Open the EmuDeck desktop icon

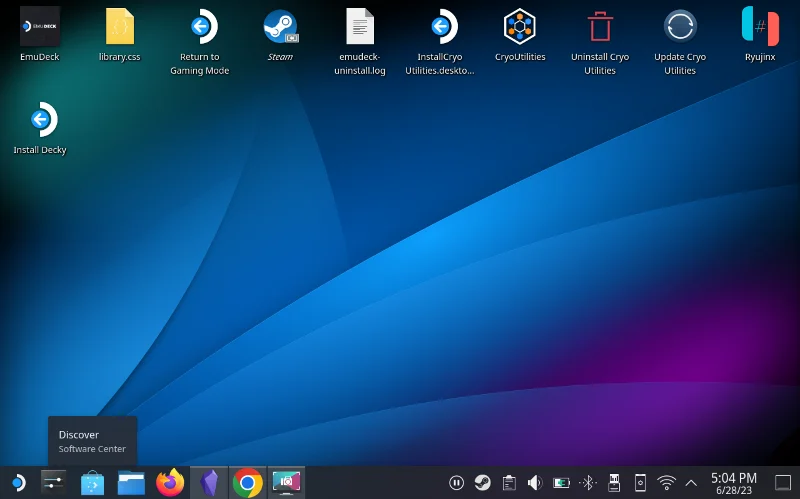(x=40, y=27)
